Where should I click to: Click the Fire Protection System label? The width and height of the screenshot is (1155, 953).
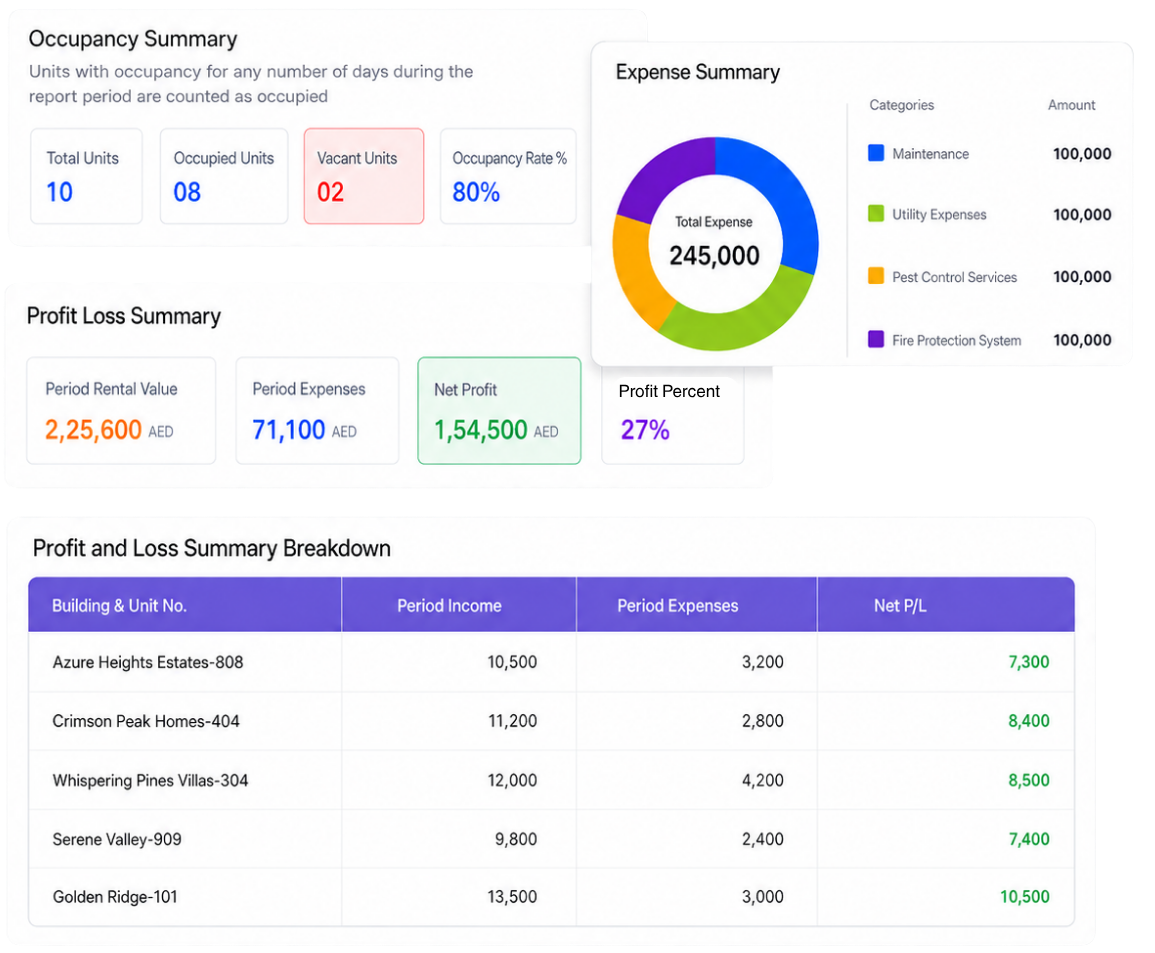point(957,340)
